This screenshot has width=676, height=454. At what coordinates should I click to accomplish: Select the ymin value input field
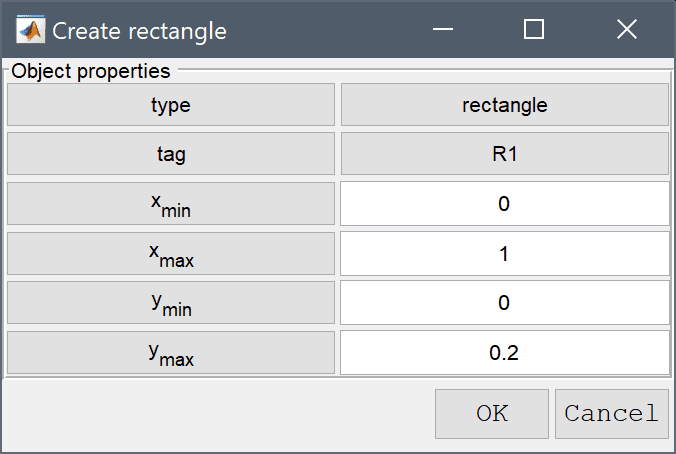(504, 303)
